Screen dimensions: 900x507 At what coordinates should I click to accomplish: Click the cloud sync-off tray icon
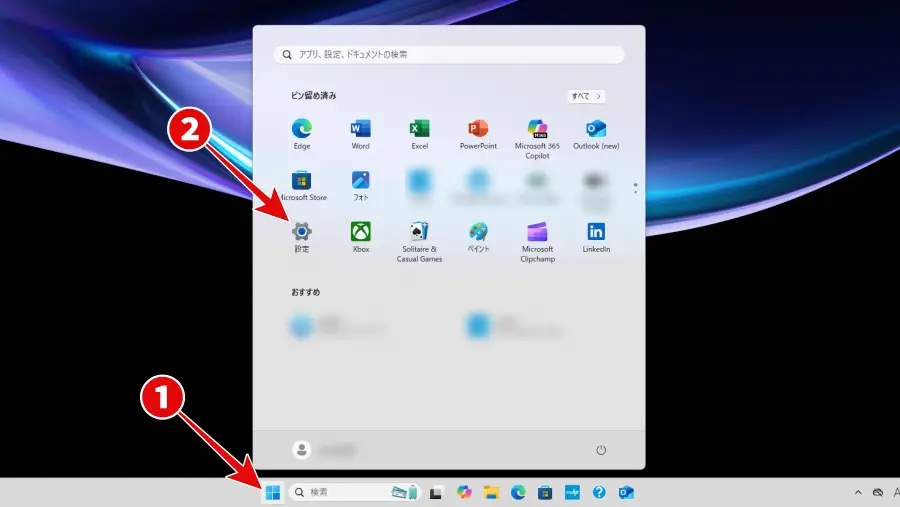(x=878, y=492)
